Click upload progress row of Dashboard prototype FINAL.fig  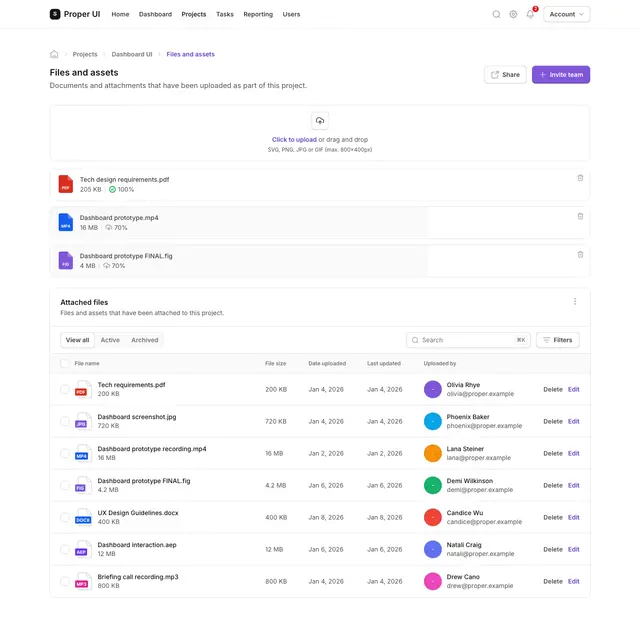[x=320, y=261]
